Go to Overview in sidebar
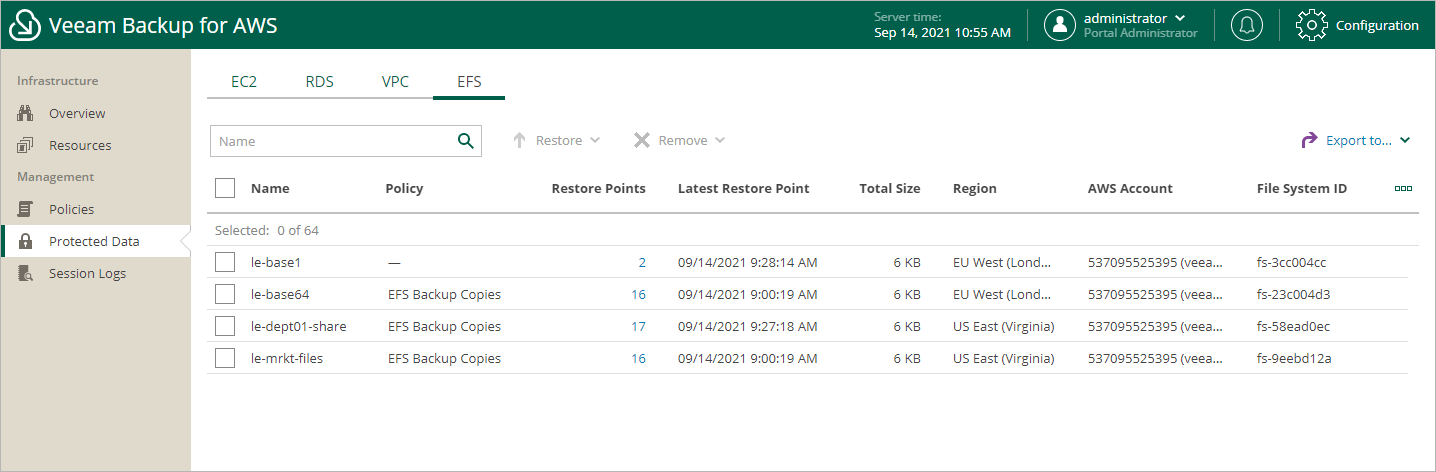1436x472 pixels. pyautogui.click(x=77, y=113)
